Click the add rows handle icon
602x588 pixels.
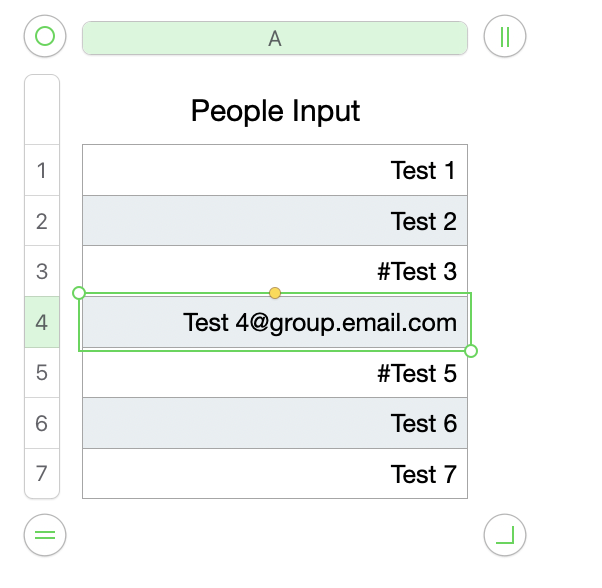pos(45,535)
